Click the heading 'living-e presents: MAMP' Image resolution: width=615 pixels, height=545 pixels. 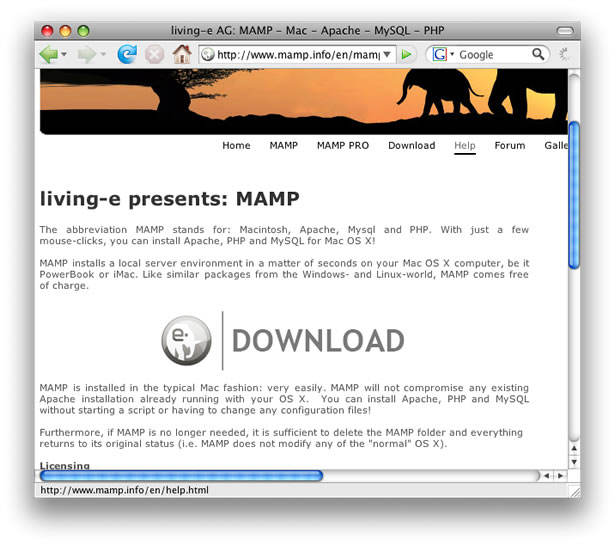pos(169,199)
